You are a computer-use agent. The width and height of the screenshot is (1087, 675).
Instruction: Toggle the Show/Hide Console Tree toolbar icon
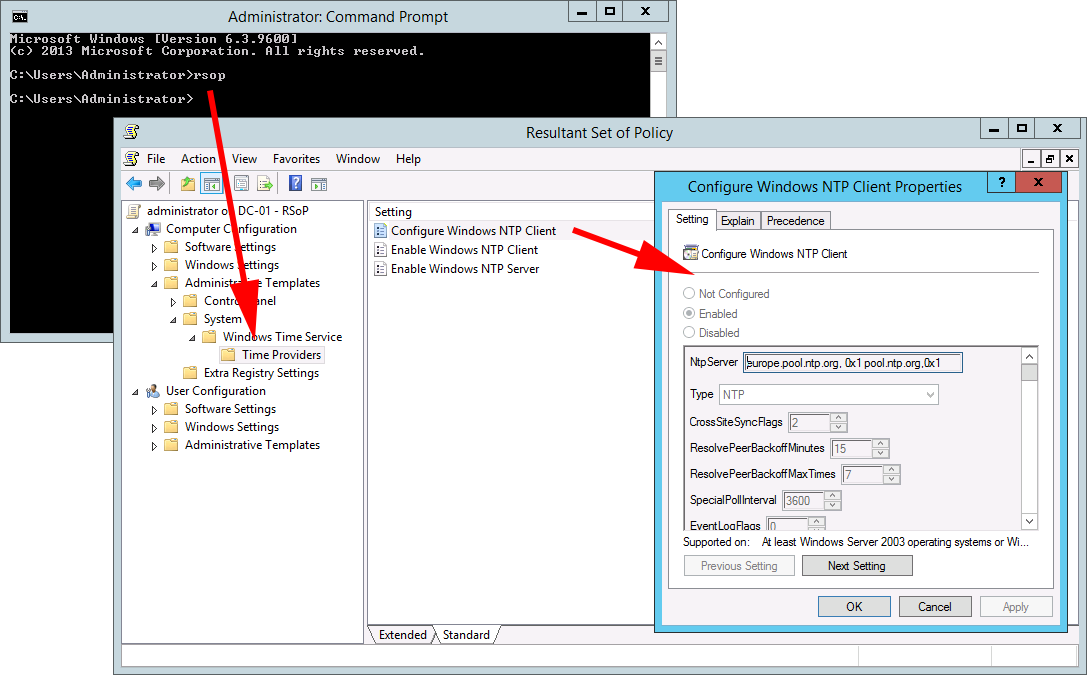click(211, 183)
